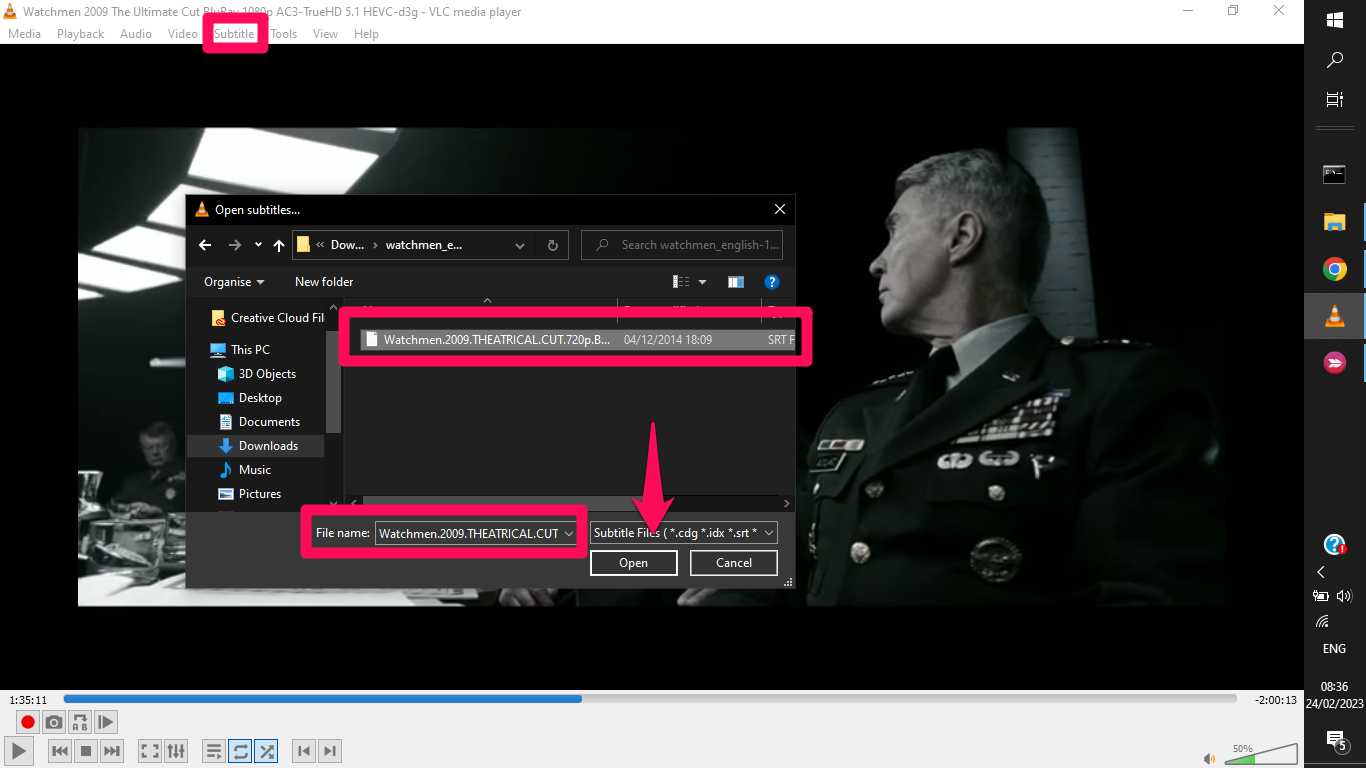Open the view options dropdown arrow

coord(702,282)
